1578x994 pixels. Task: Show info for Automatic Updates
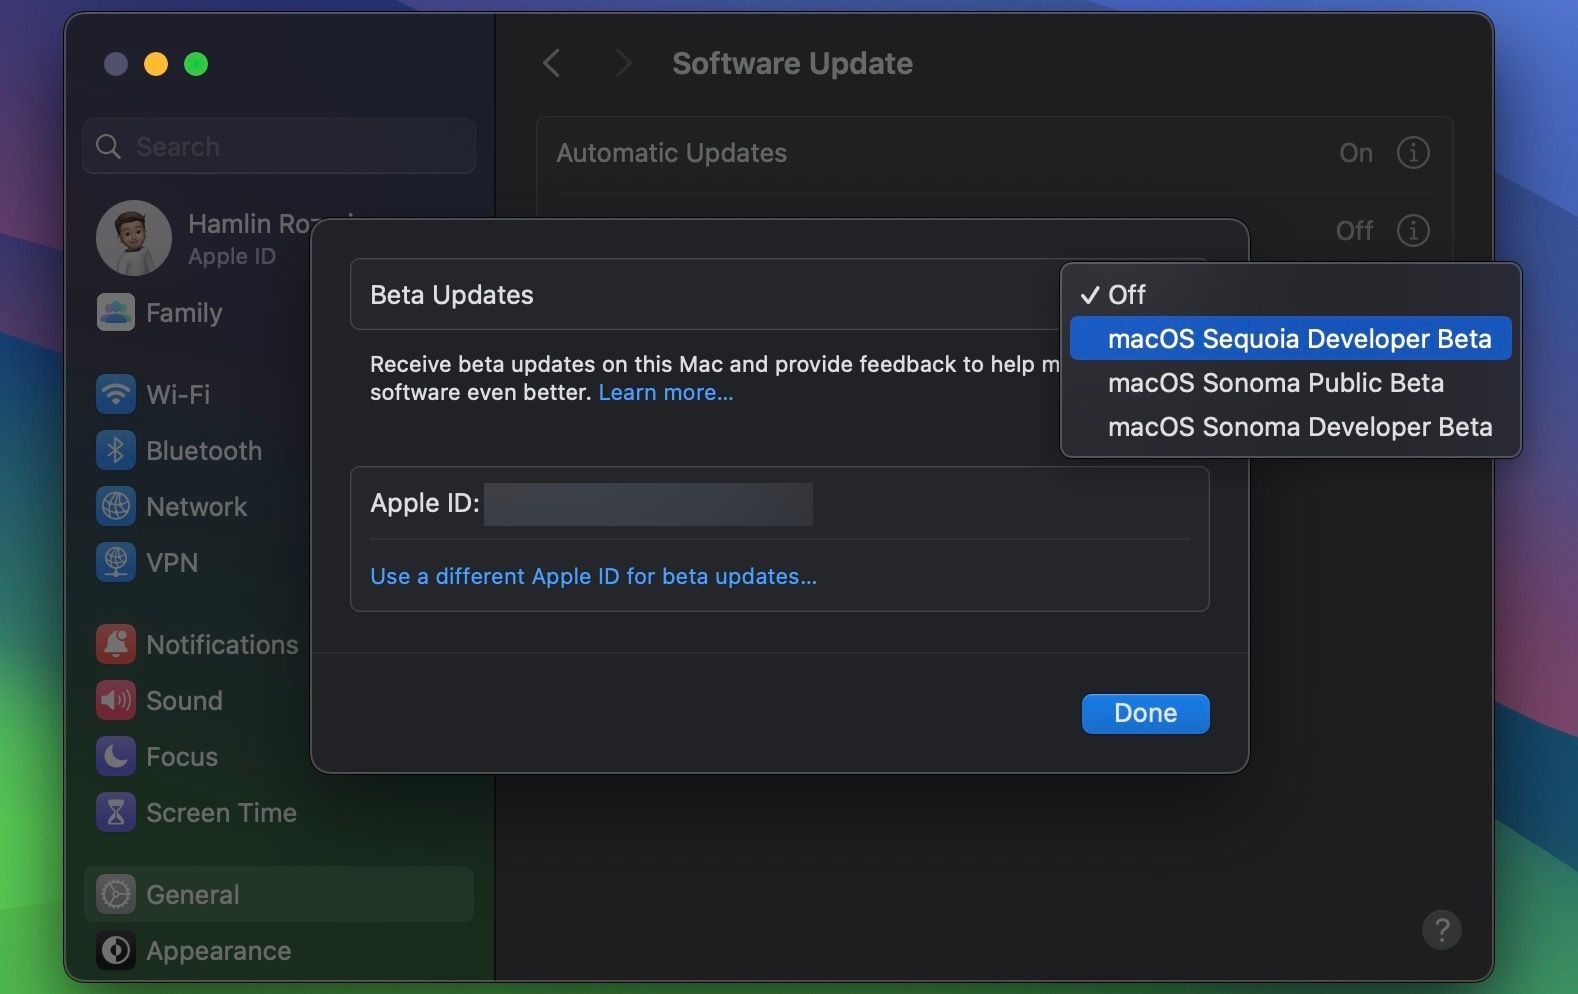pos(1413,153)
